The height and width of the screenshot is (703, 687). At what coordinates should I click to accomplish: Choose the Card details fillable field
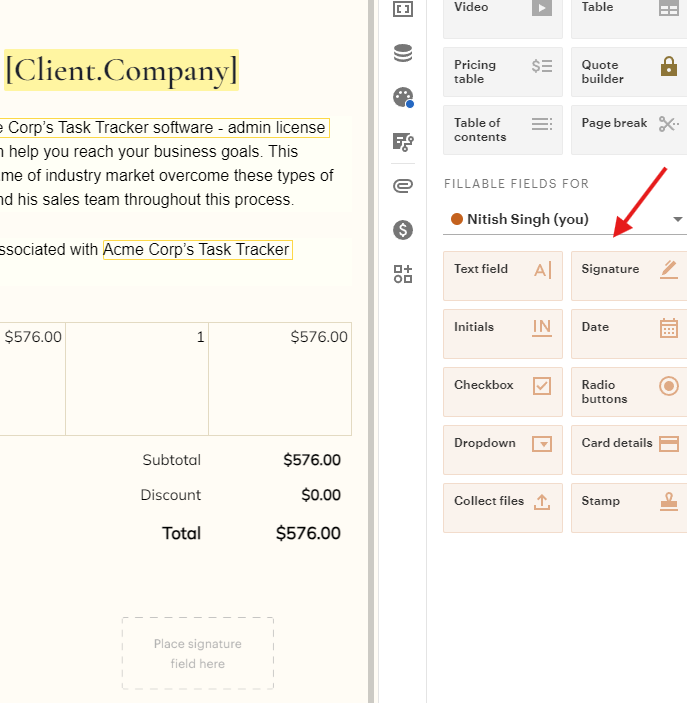point(629,450)
